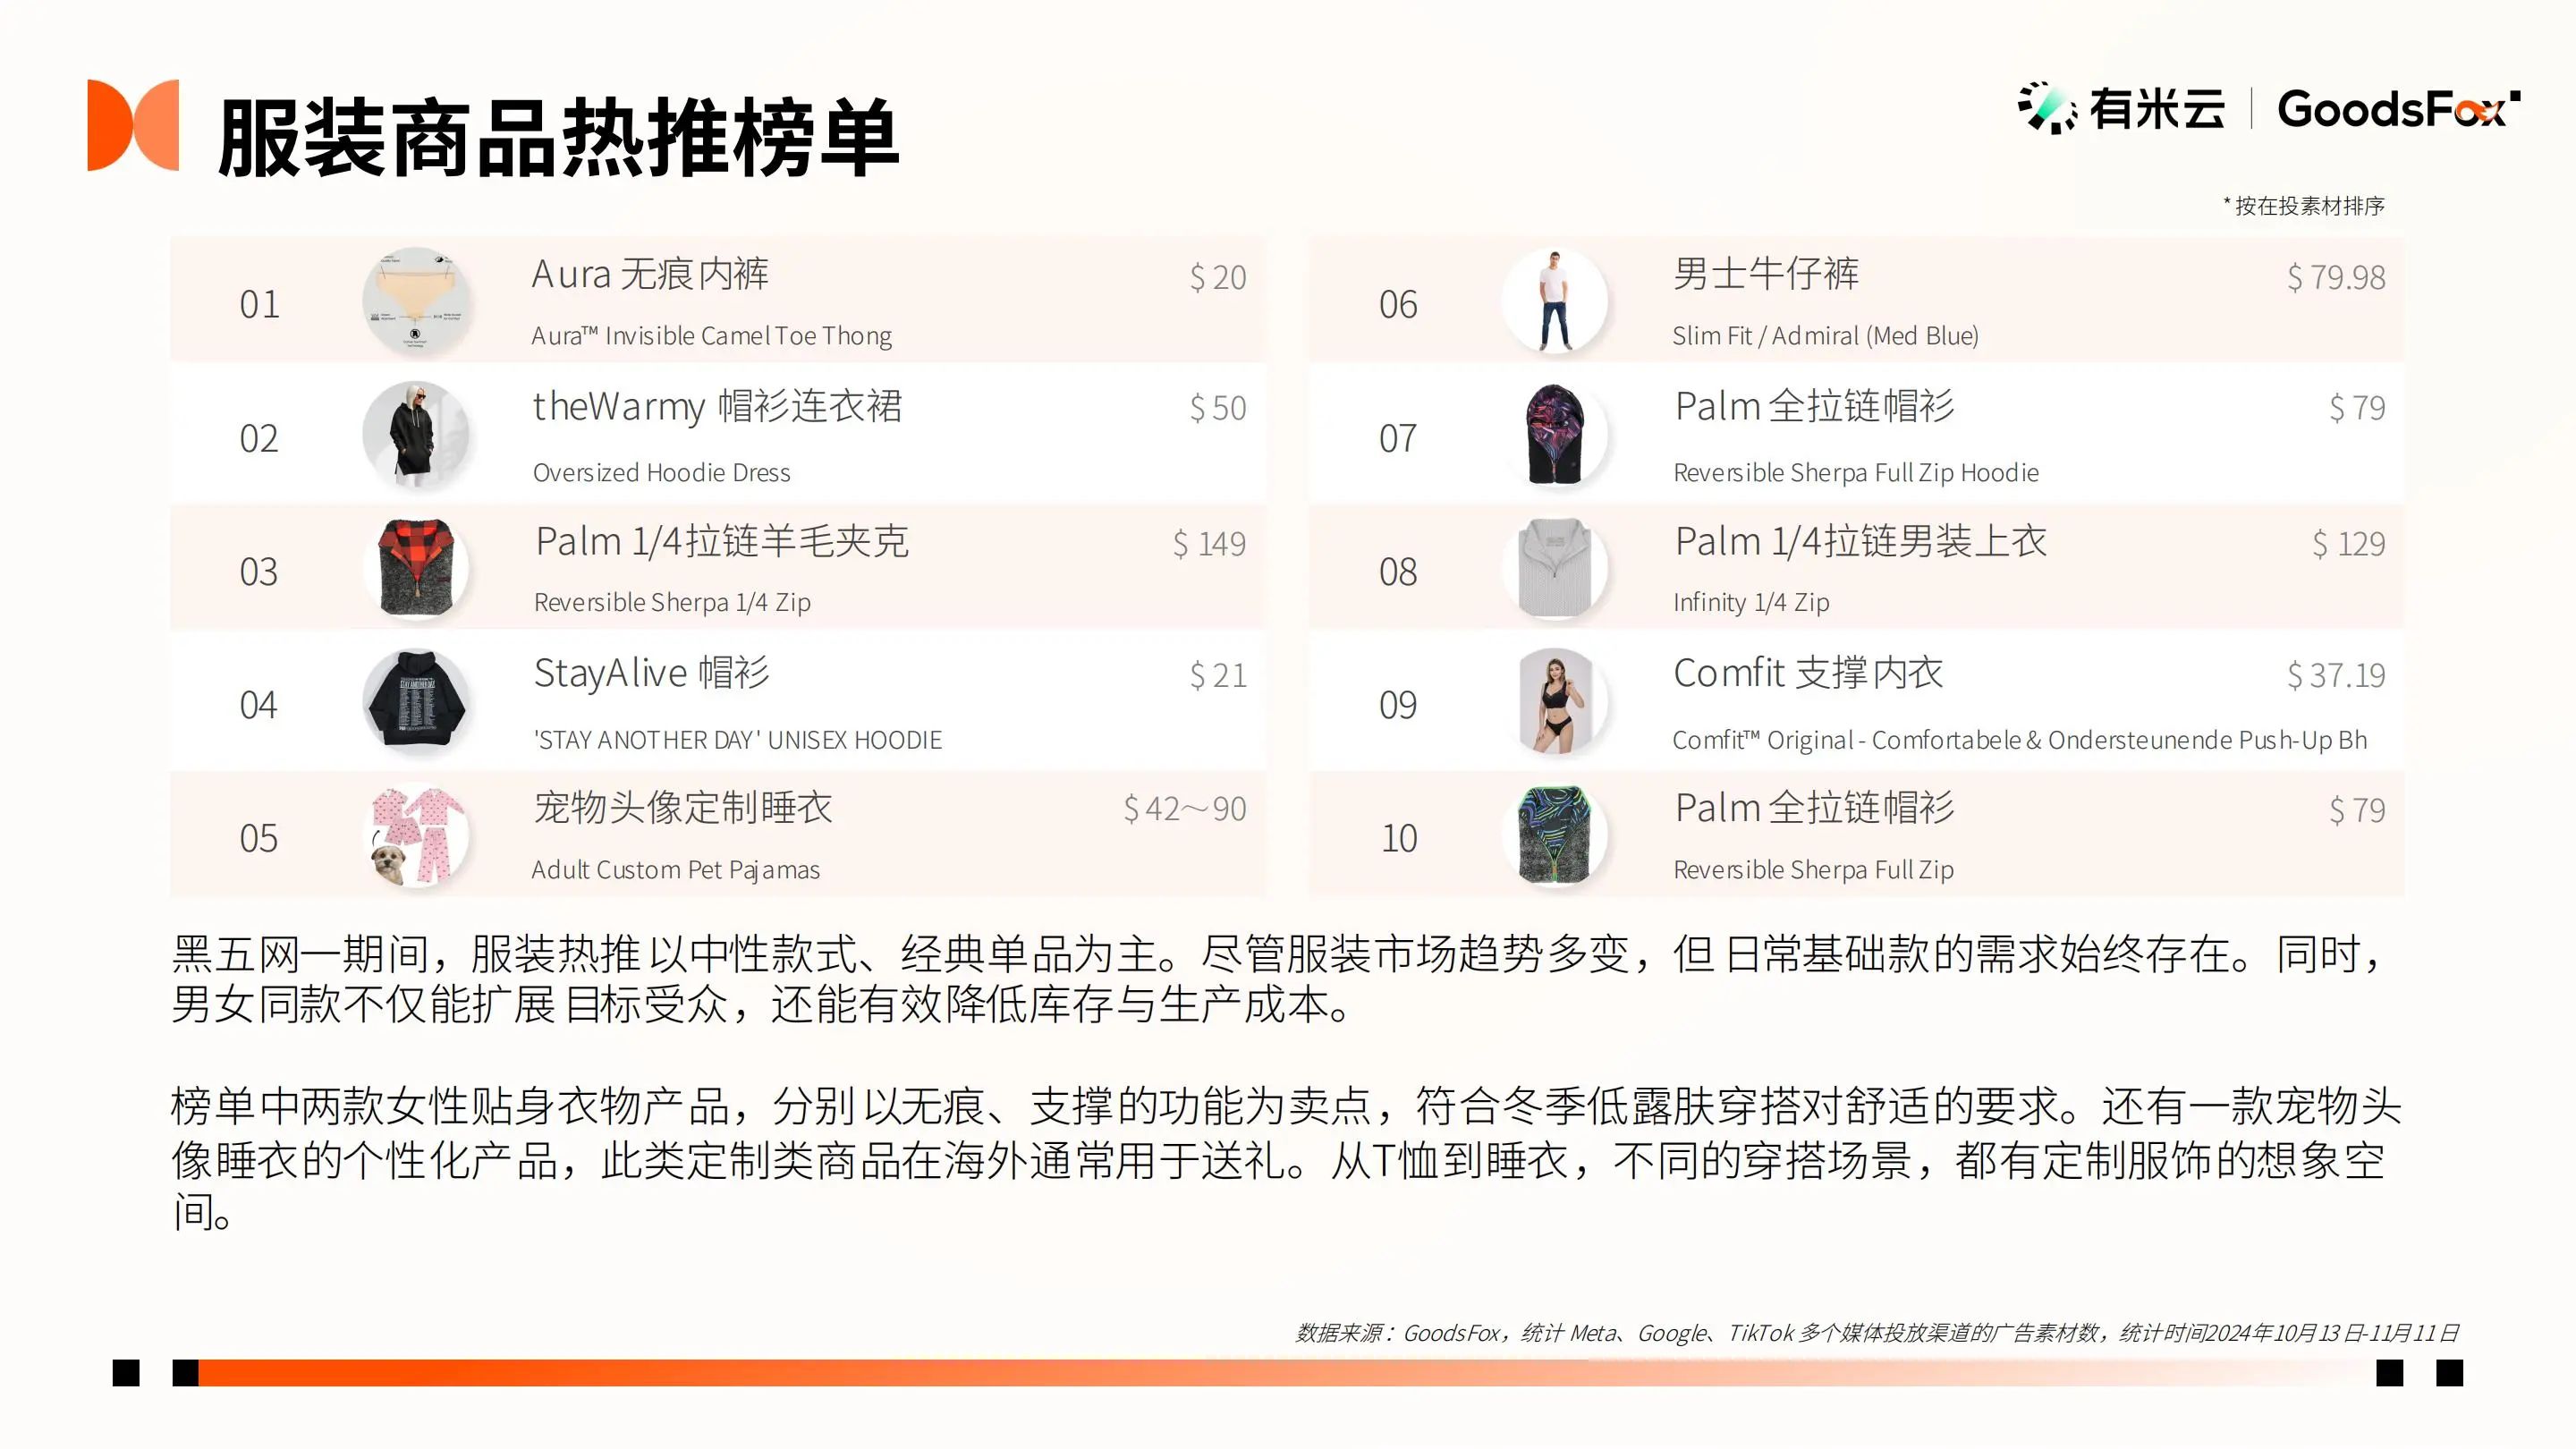Click the $ 50 price
The height and width of the screenshot is (1449, 2576).
1218,408
